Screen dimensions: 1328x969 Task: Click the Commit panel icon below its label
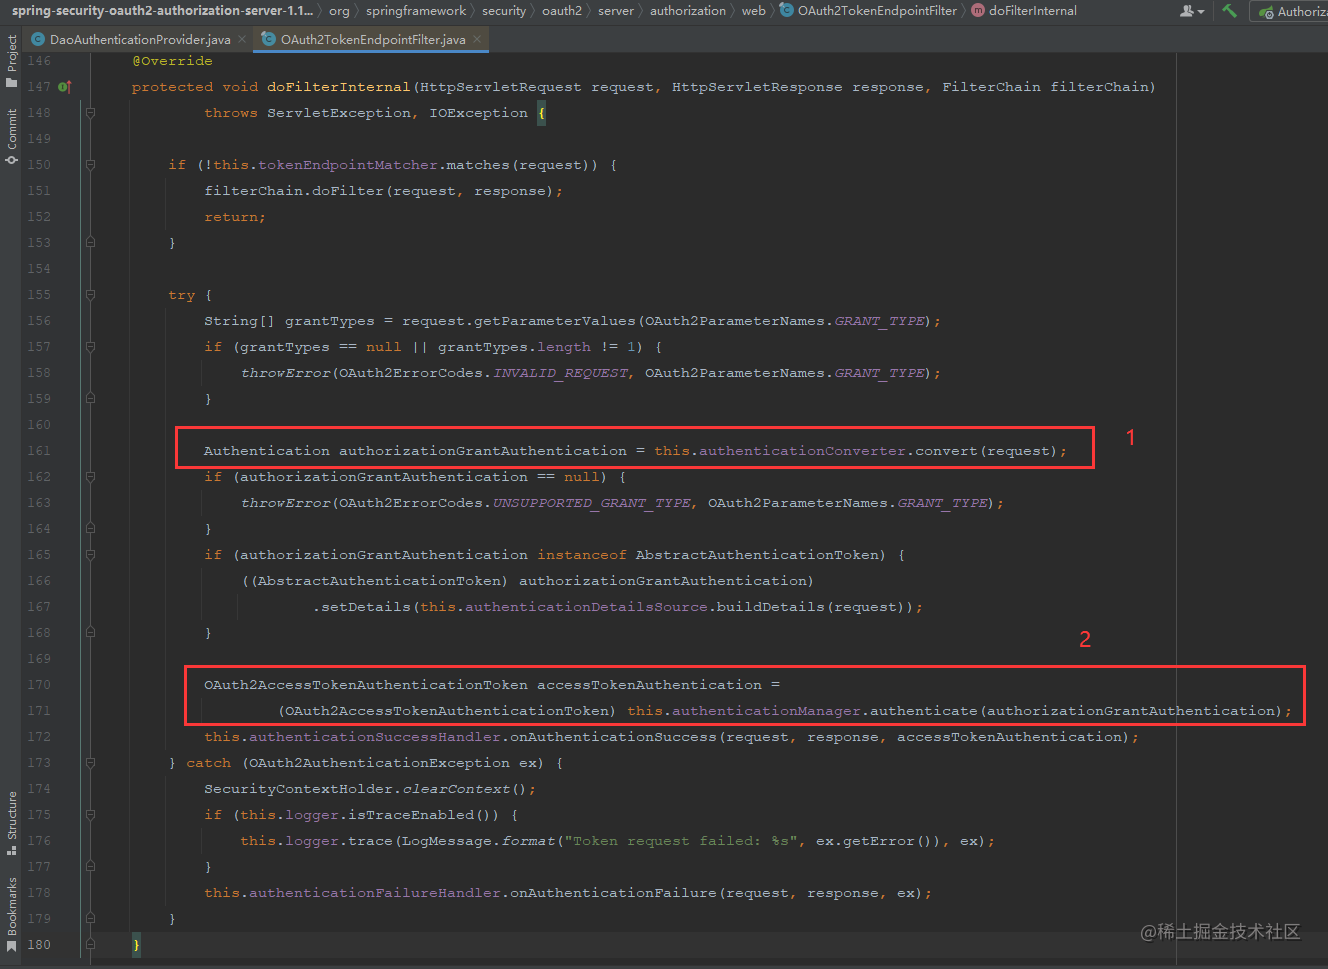pyautogui.click(x=11, y=160)
